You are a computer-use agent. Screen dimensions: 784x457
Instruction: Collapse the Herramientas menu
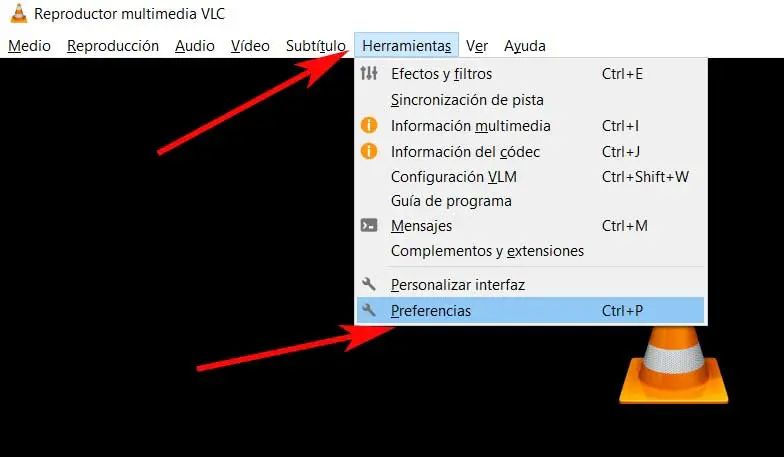[x=406, y=46]
